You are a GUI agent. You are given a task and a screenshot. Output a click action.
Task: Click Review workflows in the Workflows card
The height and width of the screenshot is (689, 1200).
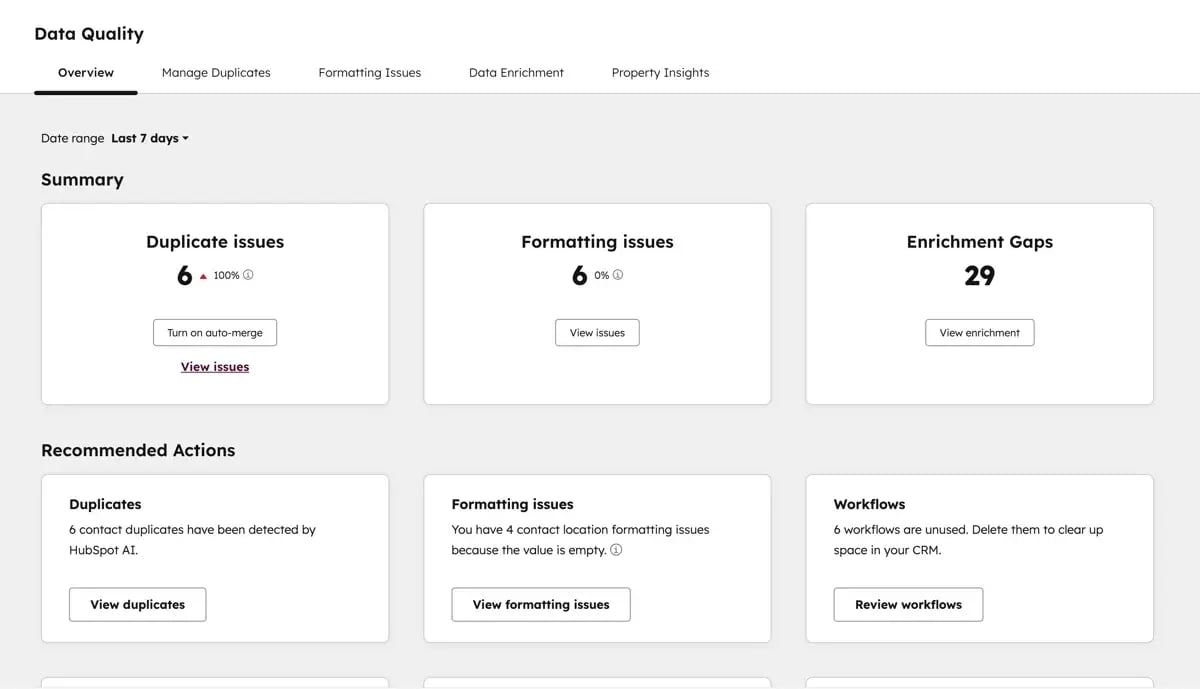tap(907, 604)
